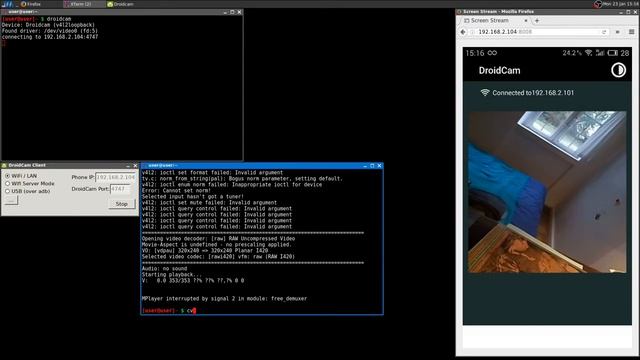Select the USB (over adb) radio option
Image resolution: width=640 pixels, height=360 pixels.
click(x=7, y=191)
